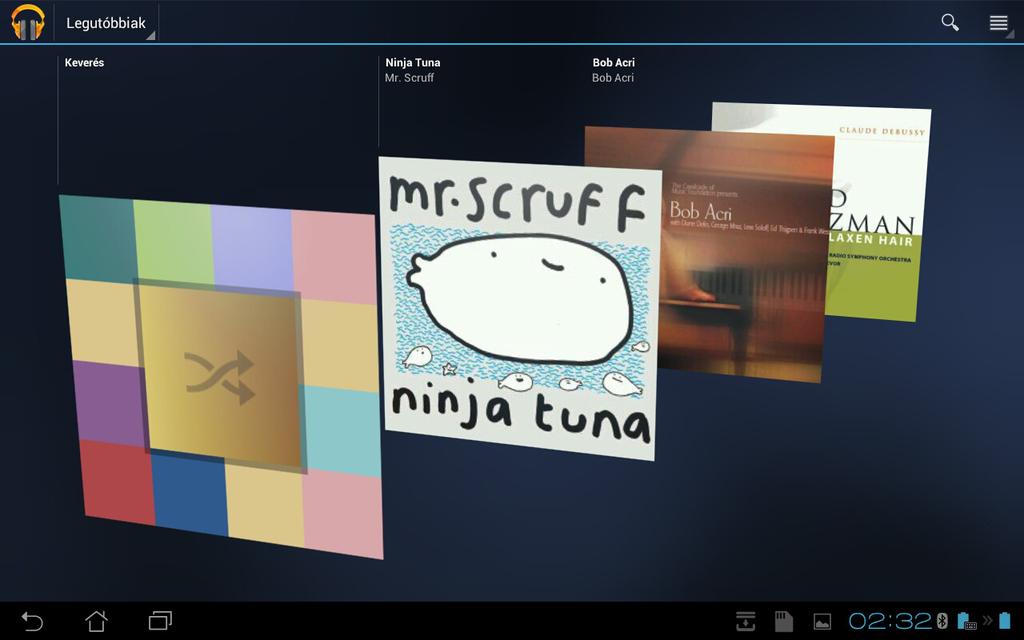This screenshot has width=1024, height=640.
Task: Open the overflow menu icon
Action: pos(999,23)
